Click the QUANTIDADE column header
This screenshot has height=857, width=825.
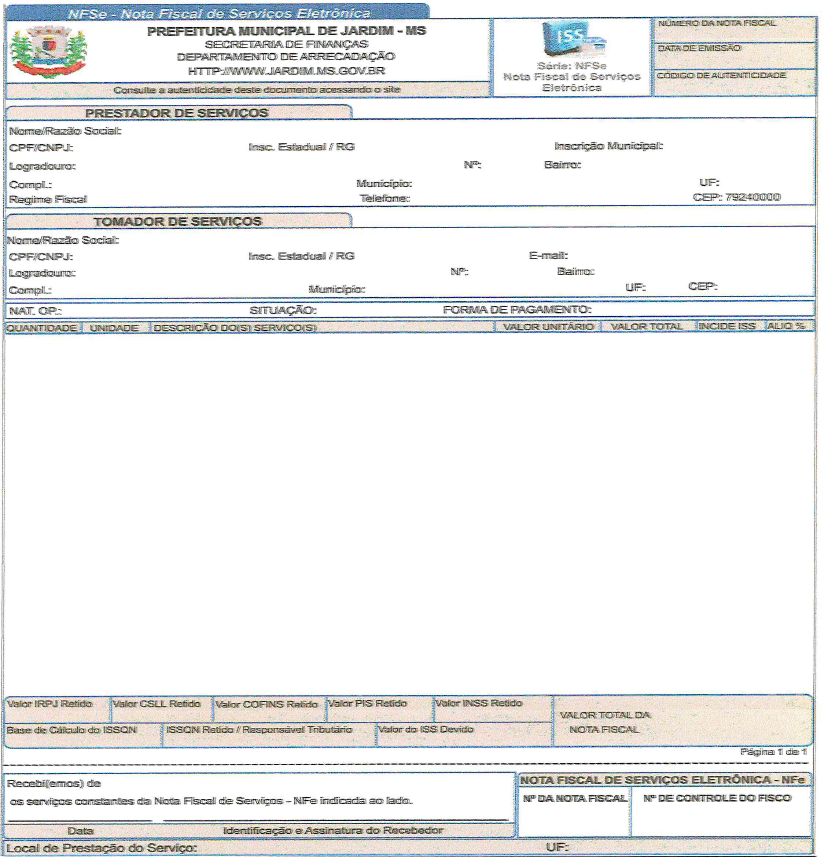[x=42, y=327]
